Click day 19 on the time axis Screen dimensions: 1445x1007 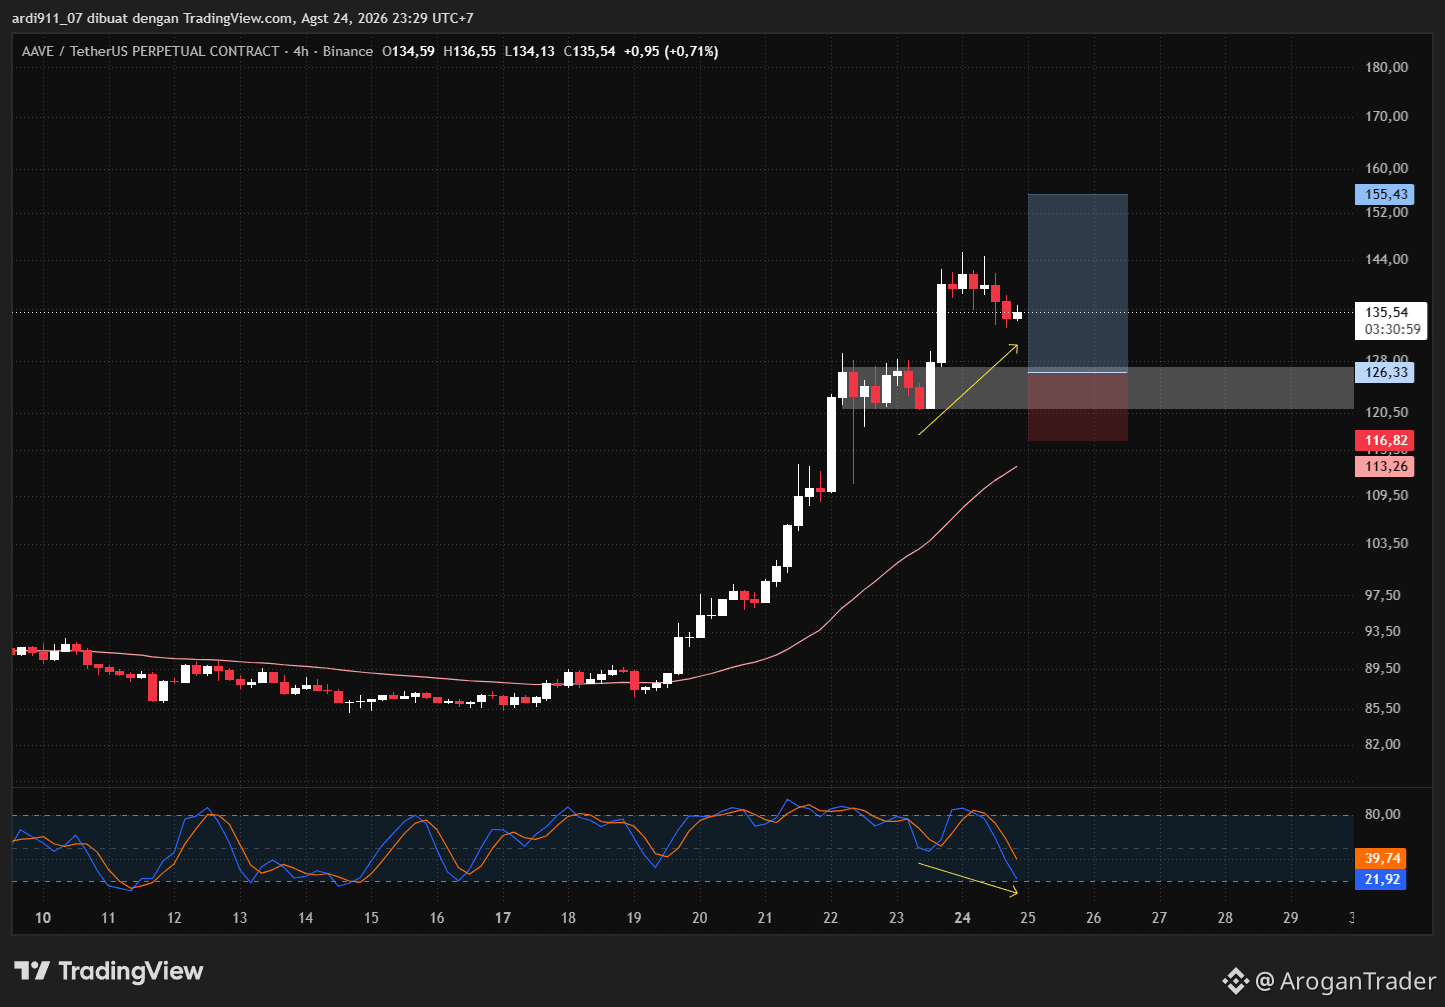point(634,918)
